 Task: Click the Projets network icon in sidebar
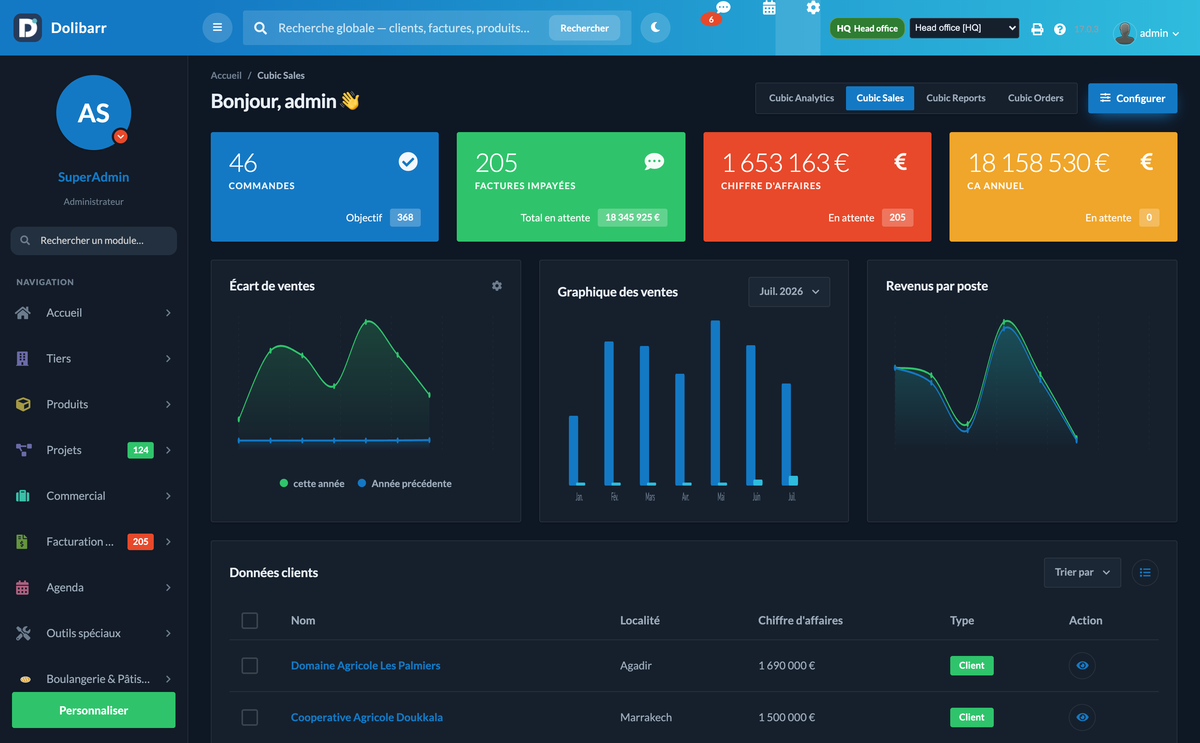[23, 450]
